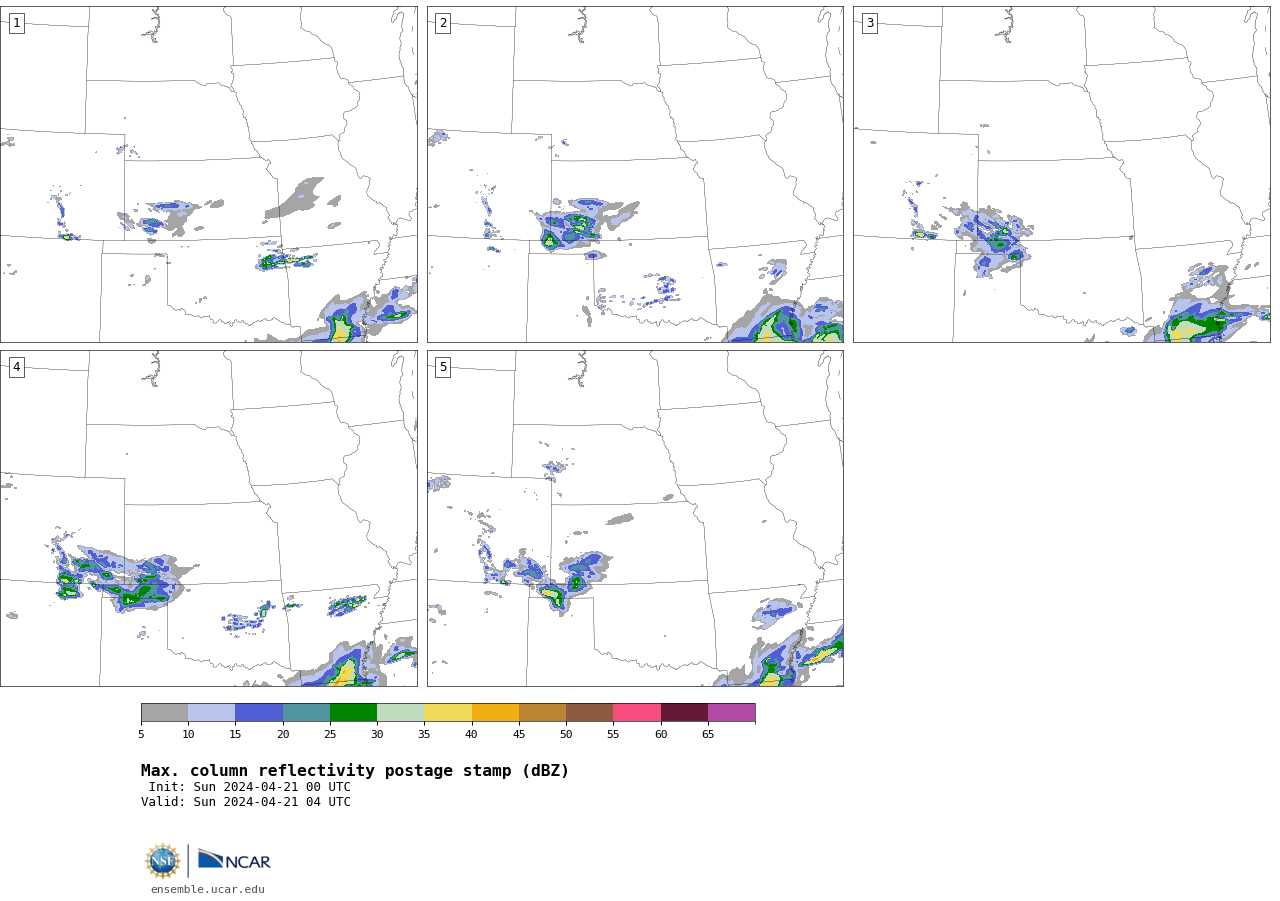
Task: Click the panel number 1 label
Action: (x=16, y=23)
